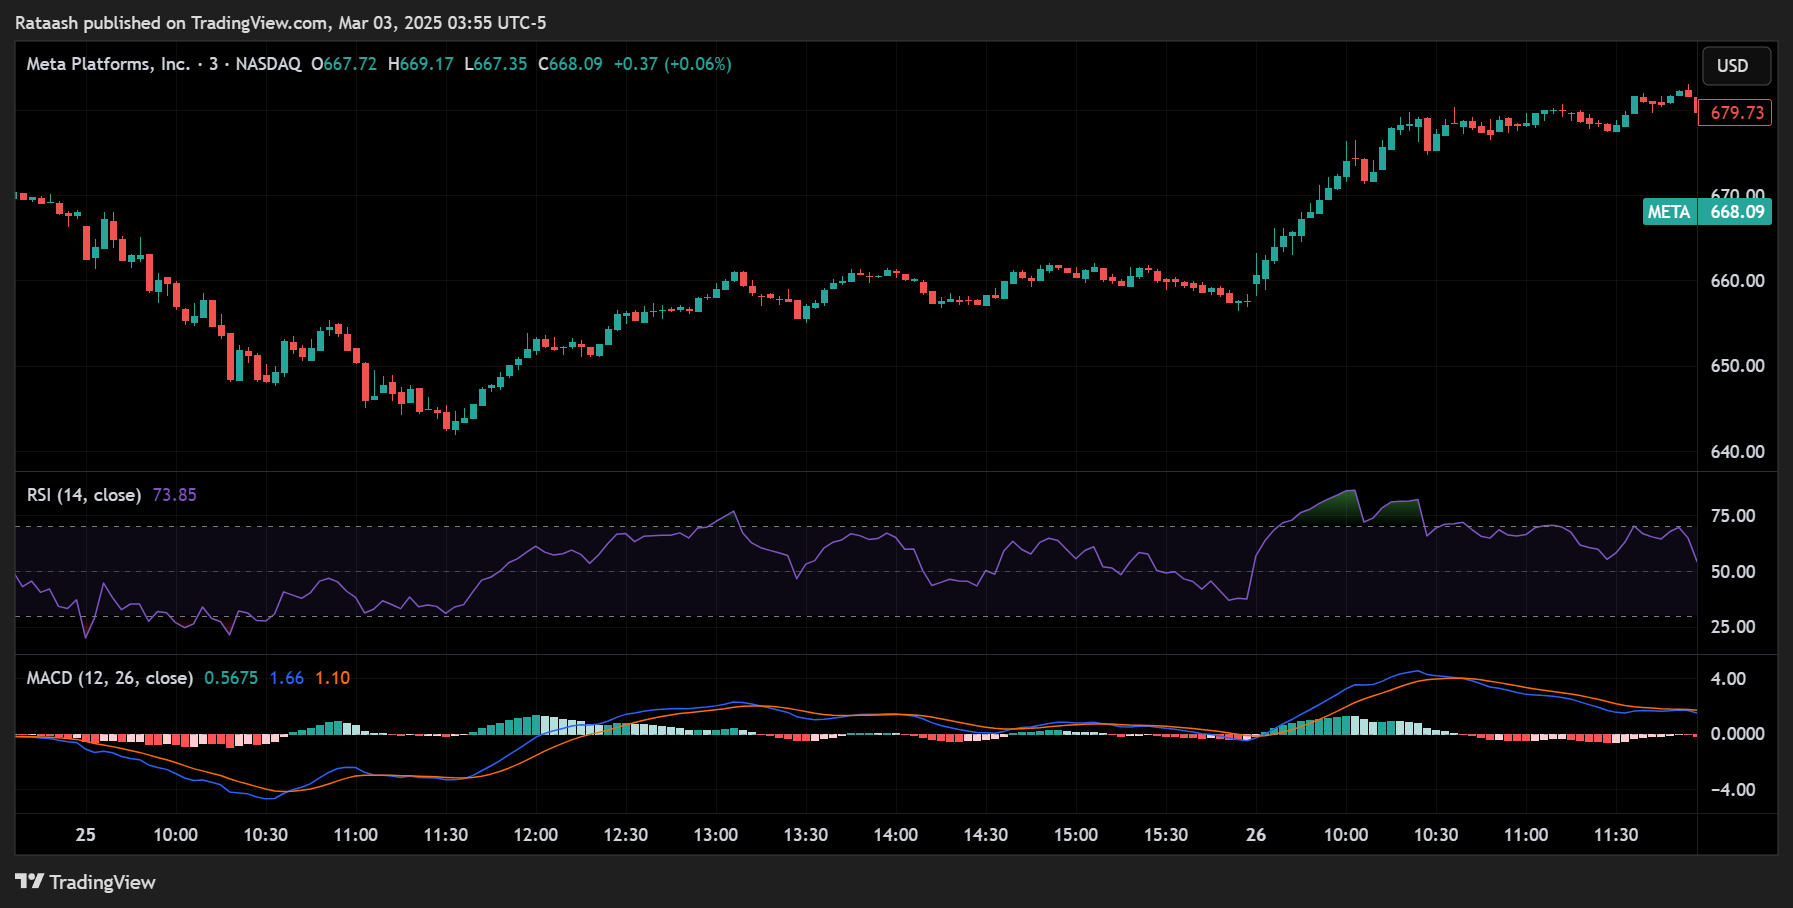Screen dimensions: 1793x908
Task: Click the 11:30 label on day 26
Action: pyautogui.click(x=1616, y=835)
